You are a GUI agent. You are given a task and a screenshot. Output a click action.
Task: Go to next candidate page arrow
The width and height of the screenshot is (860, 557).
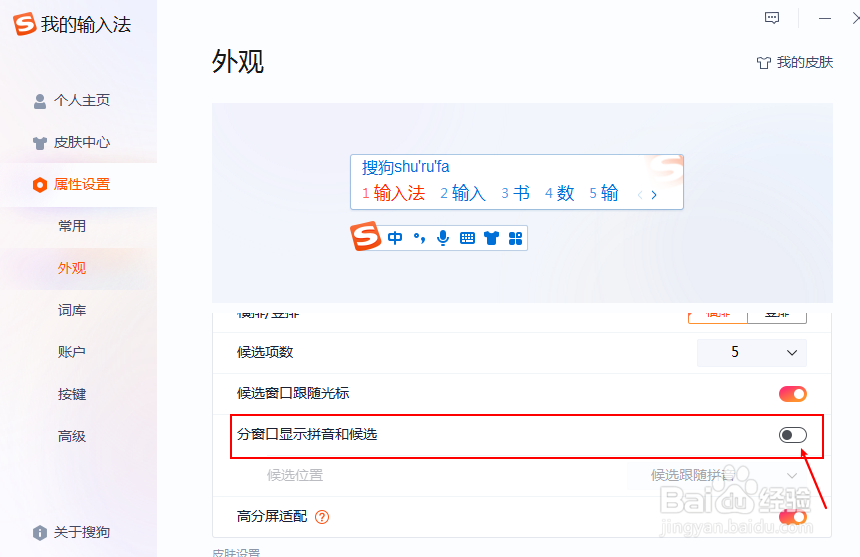654,195
